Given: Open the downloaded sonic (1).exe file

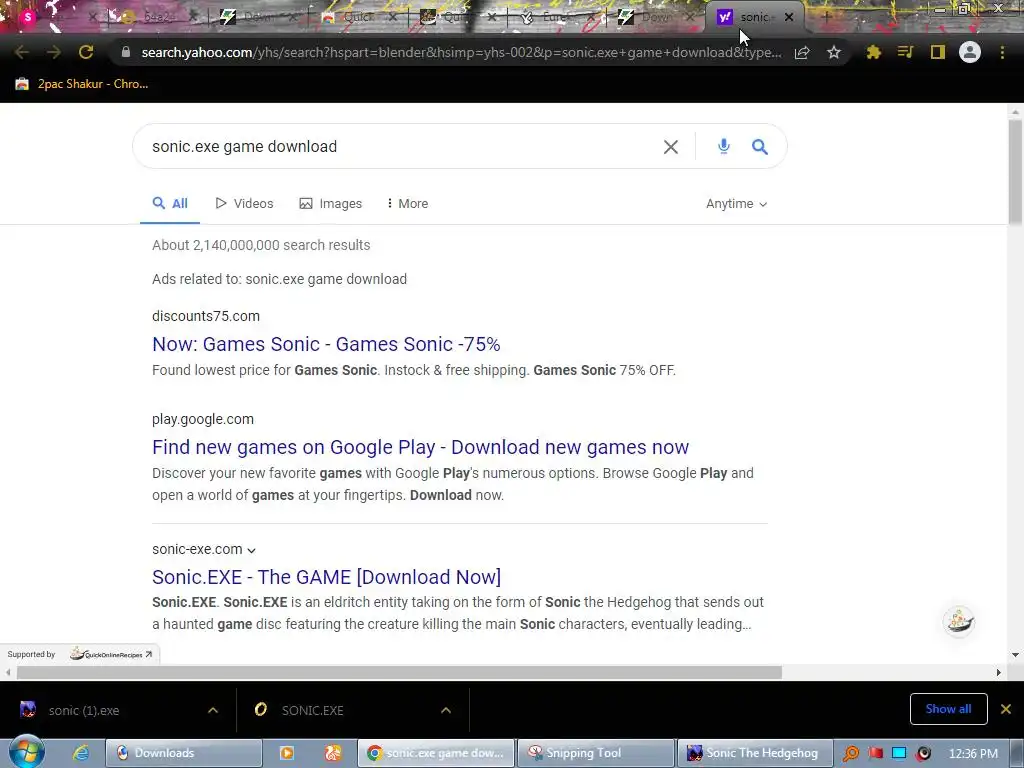Looking at the screenshot, I should click(84, 711).
